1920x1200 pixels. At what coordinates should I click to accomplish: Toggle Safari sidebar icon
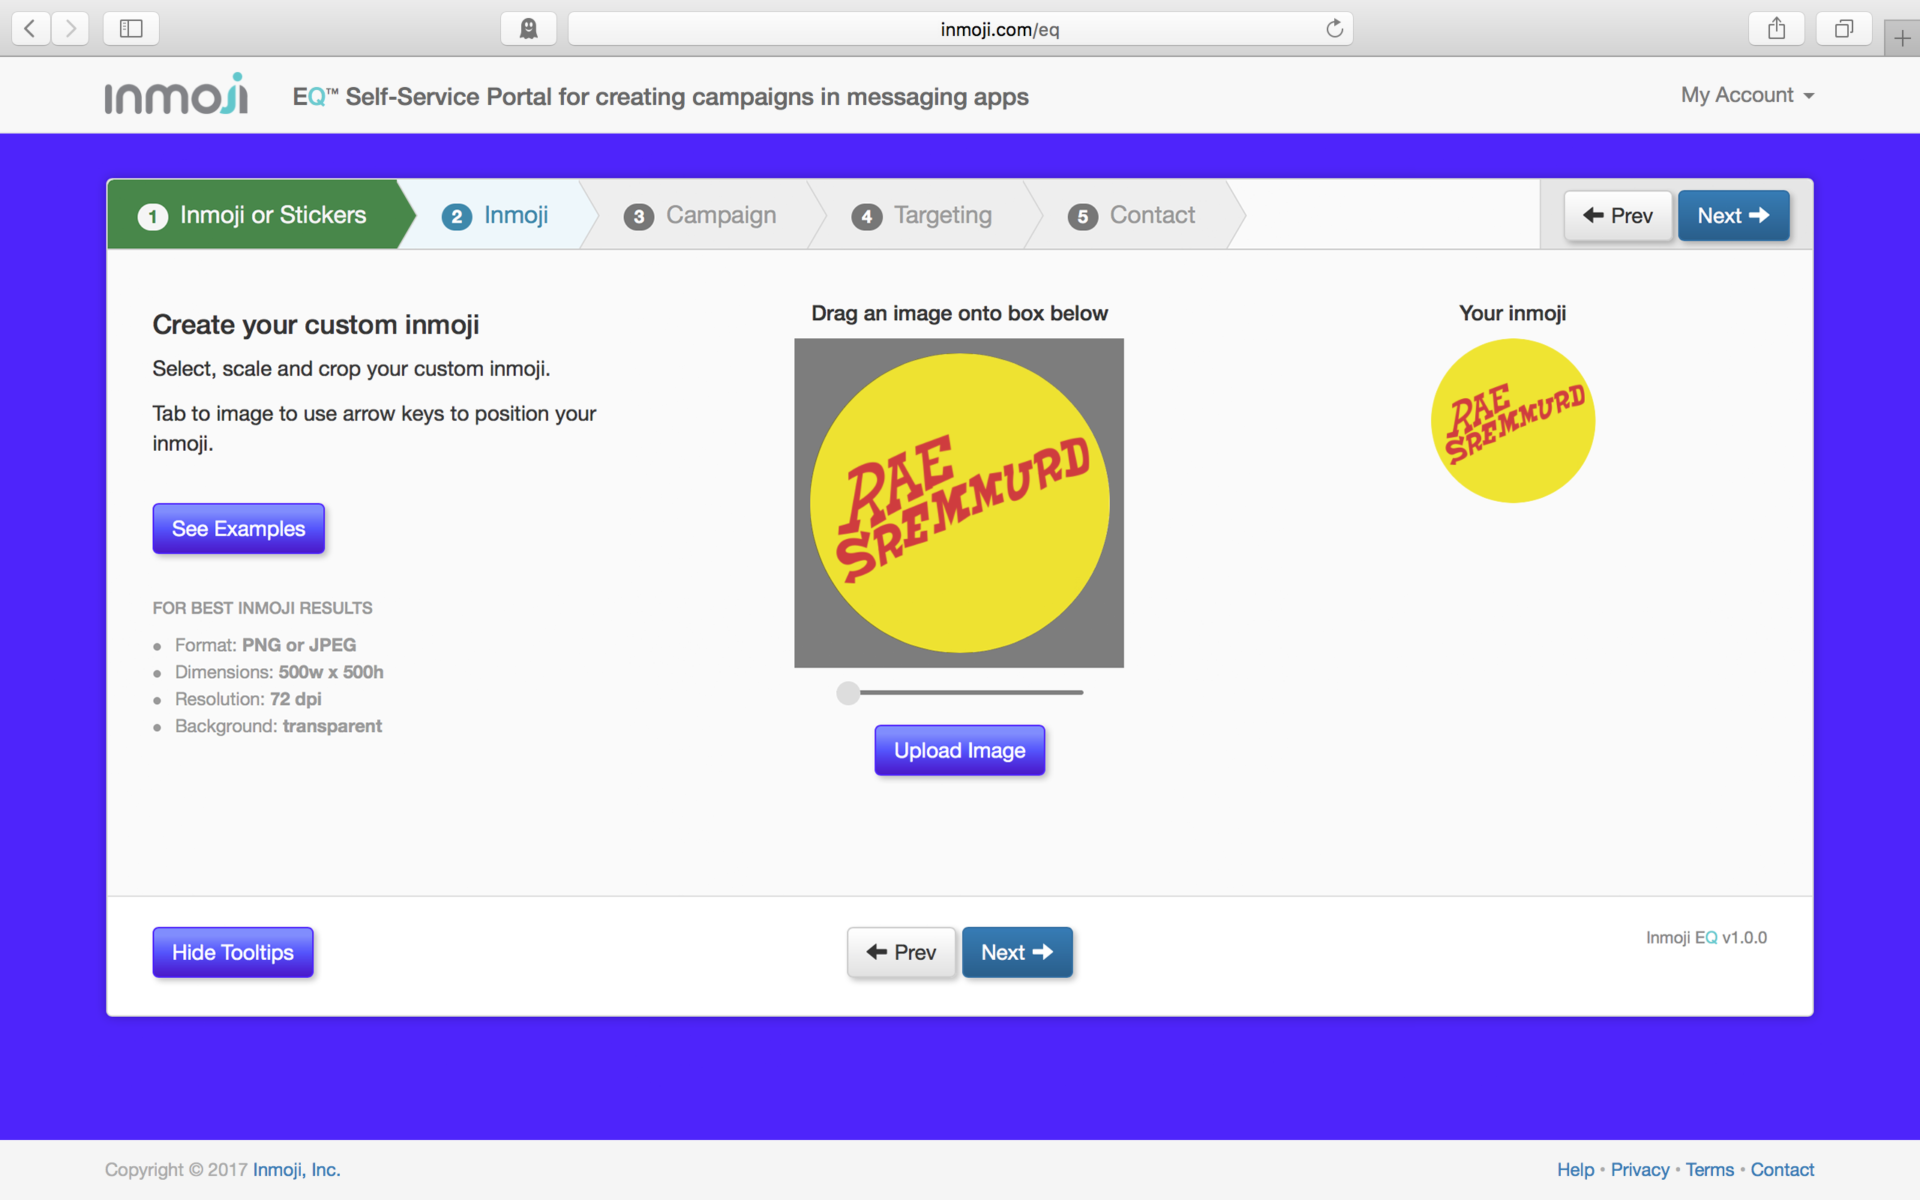[x=131, y=29]
